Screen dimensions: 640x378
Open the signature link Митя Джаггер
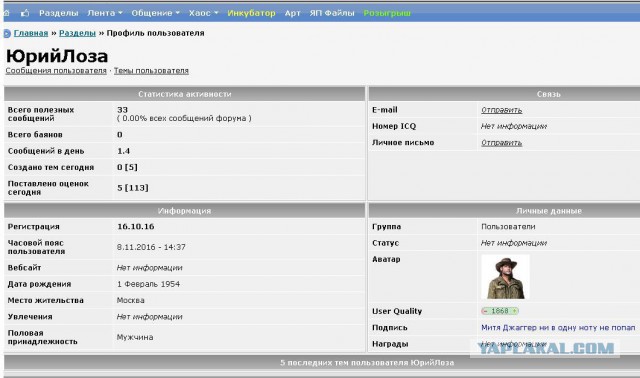pyautogui.click(x=558, y=327)
